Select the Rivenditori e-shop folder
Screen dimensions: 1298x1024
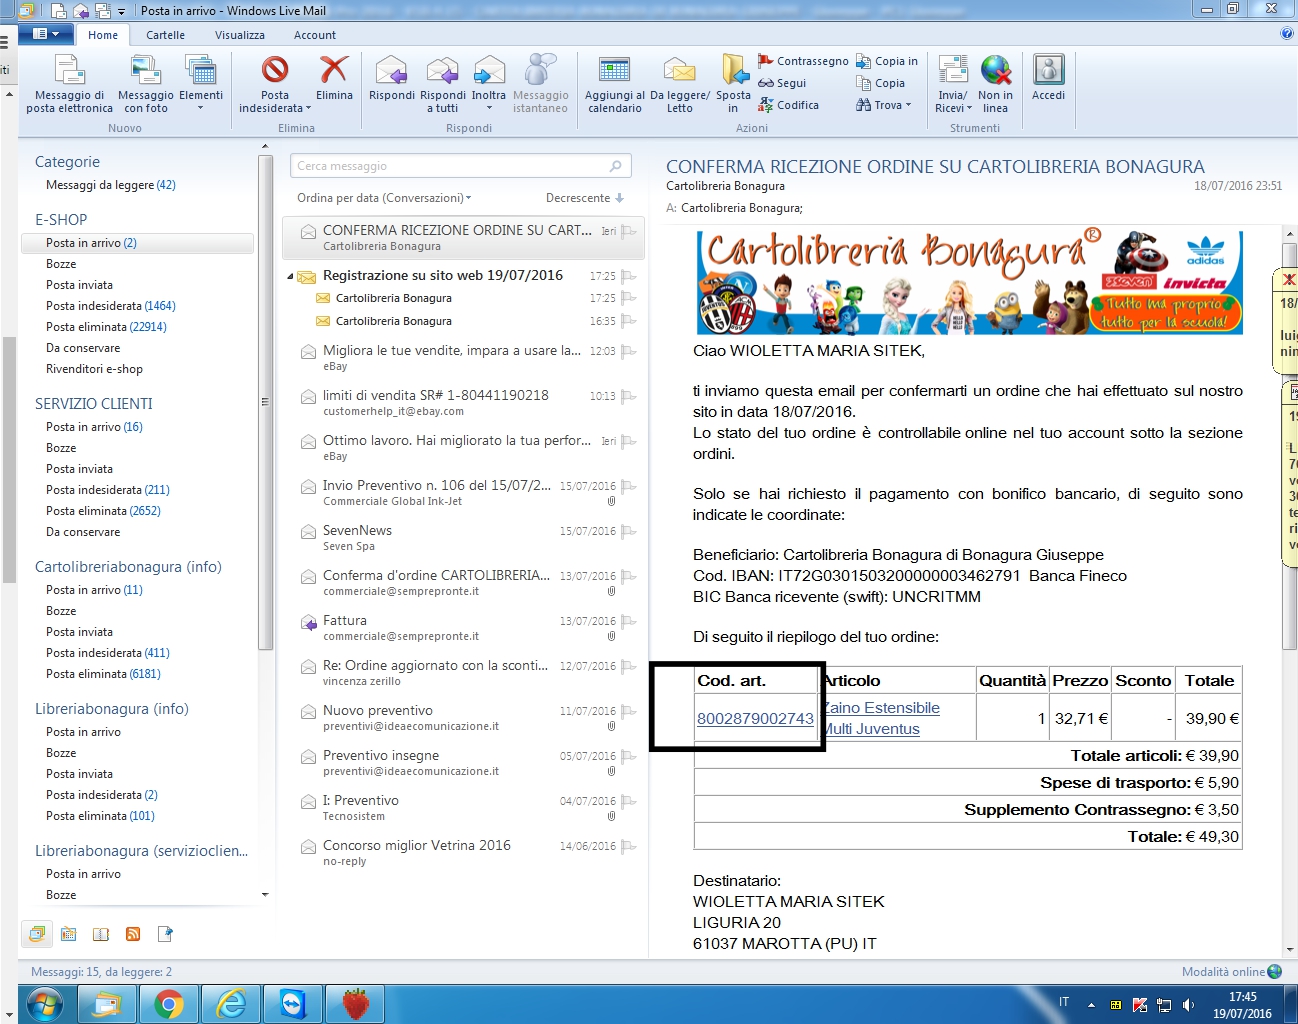[94, 369]
